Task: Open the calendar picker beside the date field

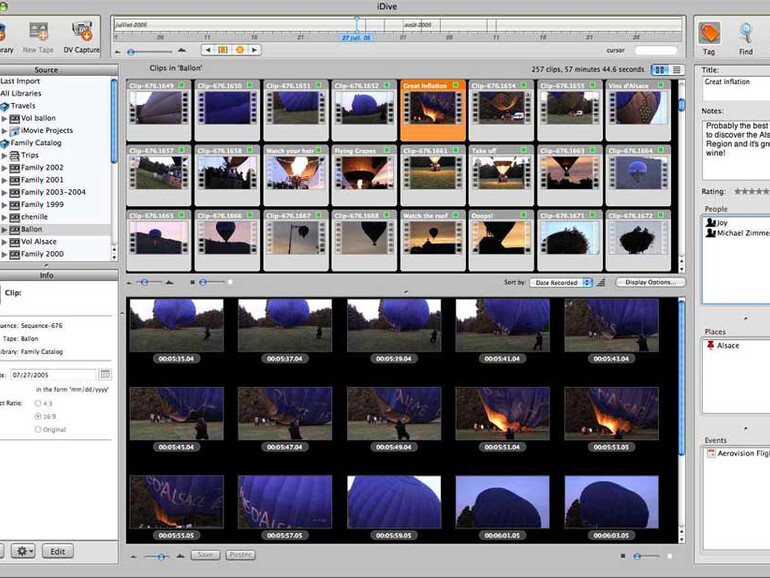Action: [106, 374]
